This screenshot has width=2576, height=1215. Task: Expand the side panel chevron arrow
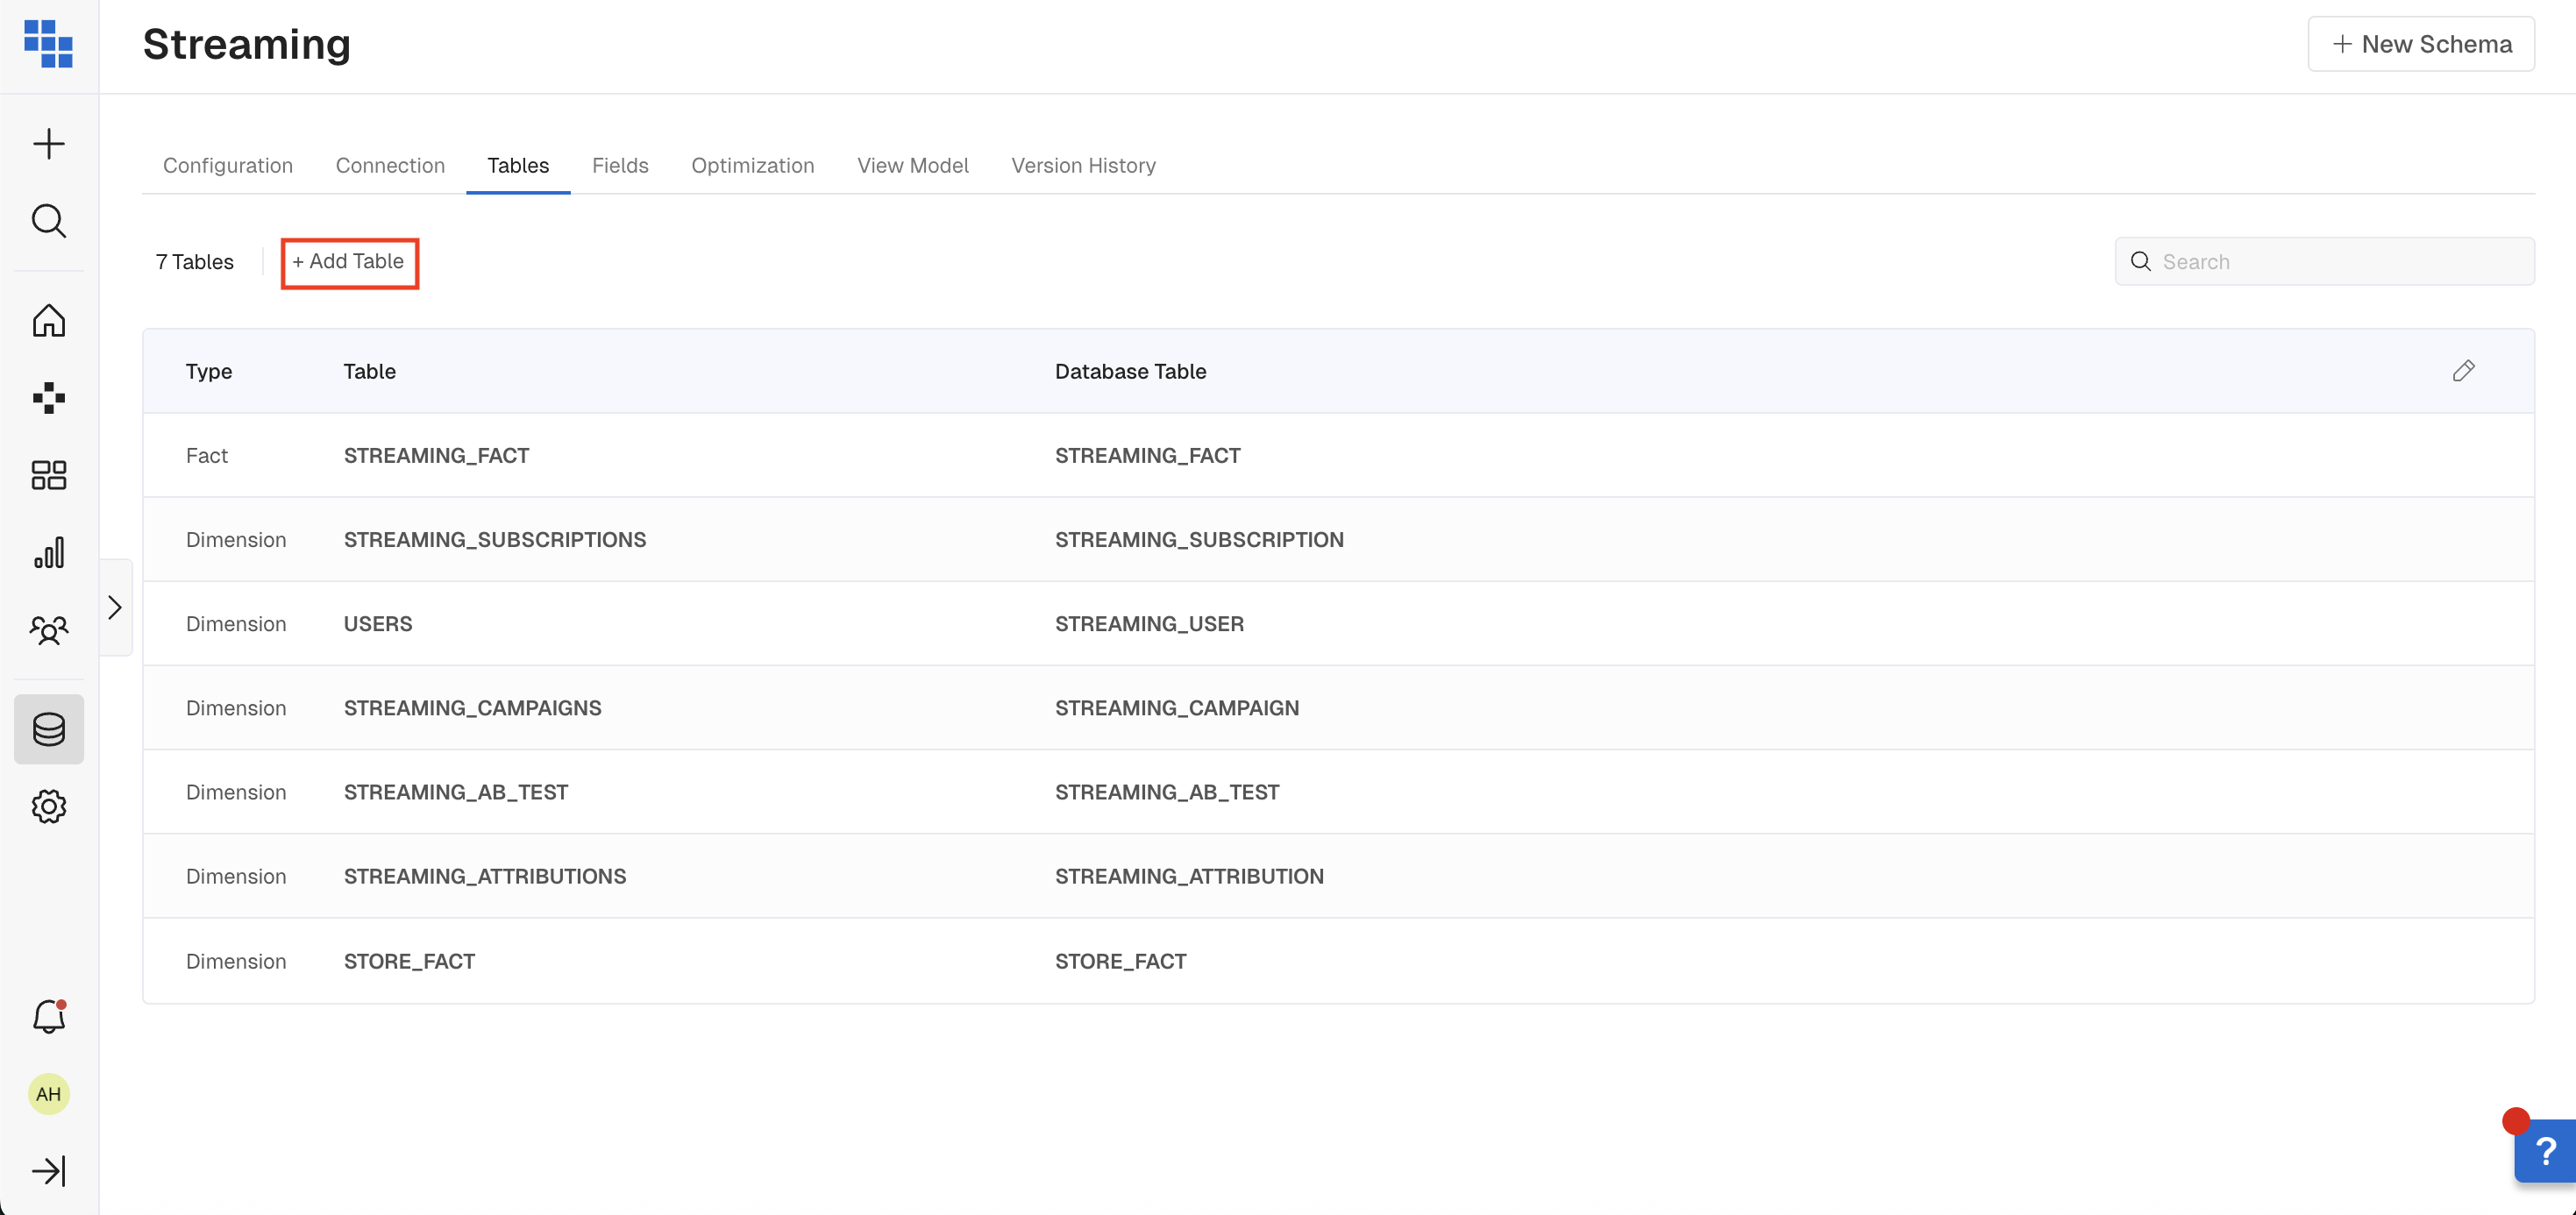coord(115,607)
